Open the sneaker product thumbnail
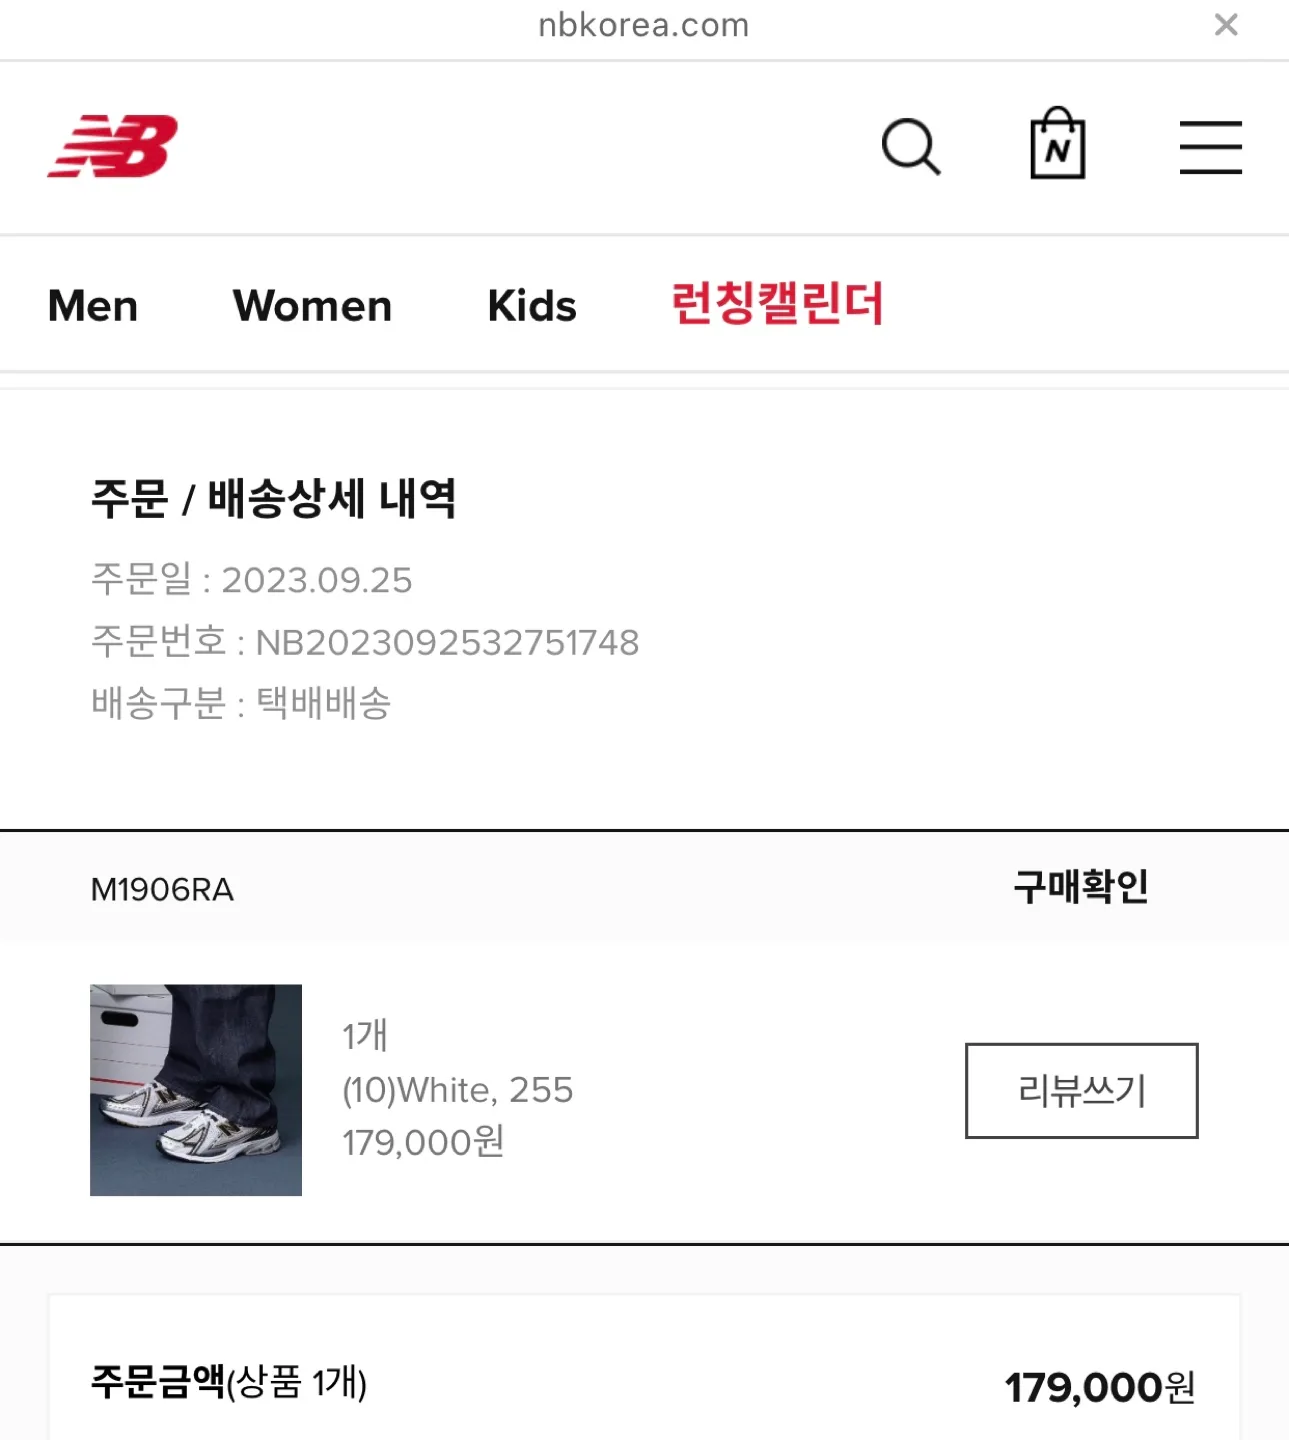 pos(196,1090)
